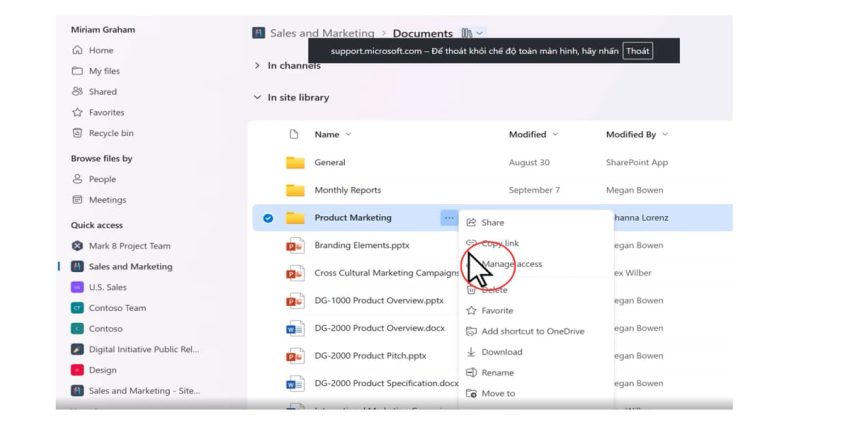Choose Delete from the context menu
850x425 pixels.
tap(487, 289)
